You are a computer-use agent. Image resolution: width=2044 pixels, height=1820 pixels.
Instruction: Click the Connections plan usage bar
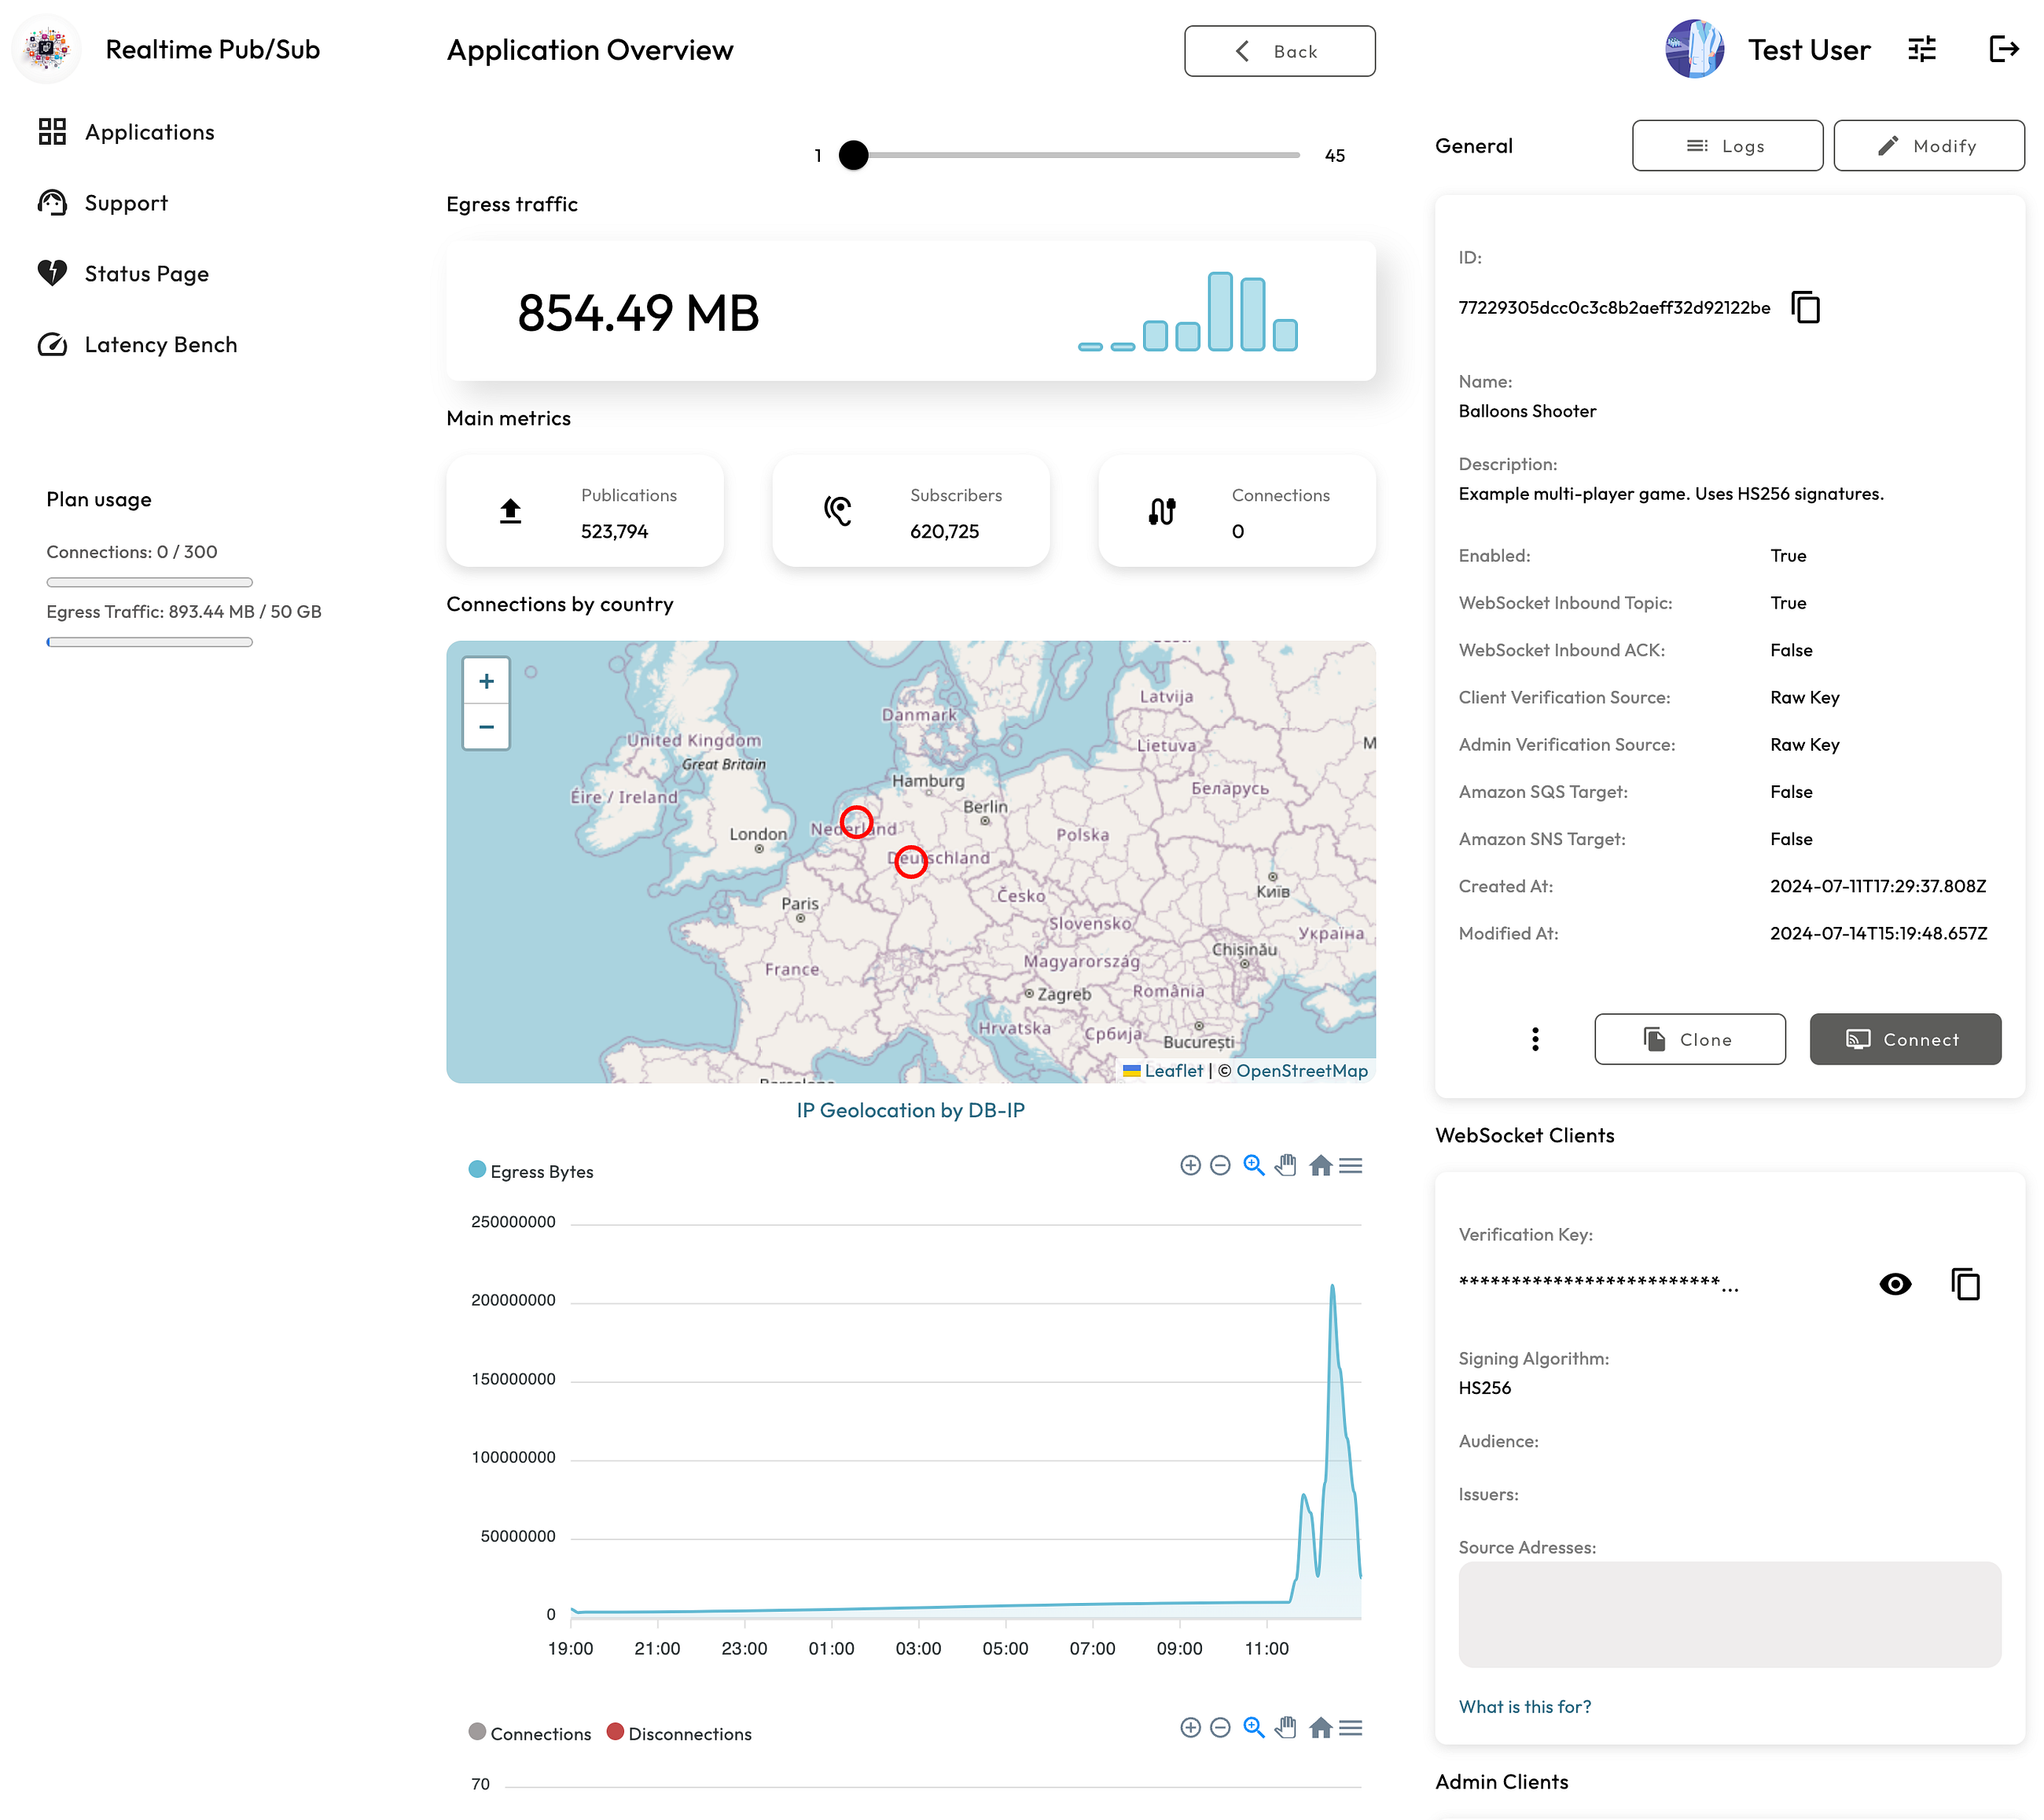149,583
